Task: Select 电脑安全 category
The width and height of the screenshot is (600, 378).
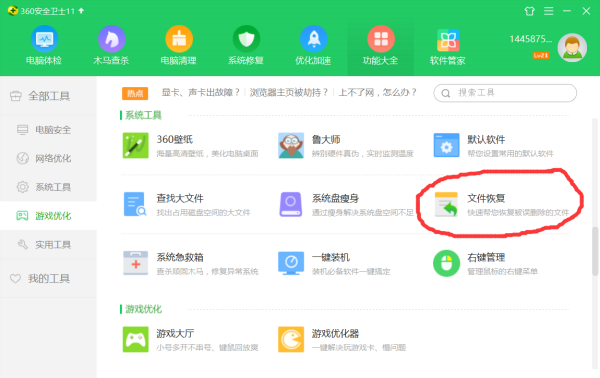Action: [48, 130]
